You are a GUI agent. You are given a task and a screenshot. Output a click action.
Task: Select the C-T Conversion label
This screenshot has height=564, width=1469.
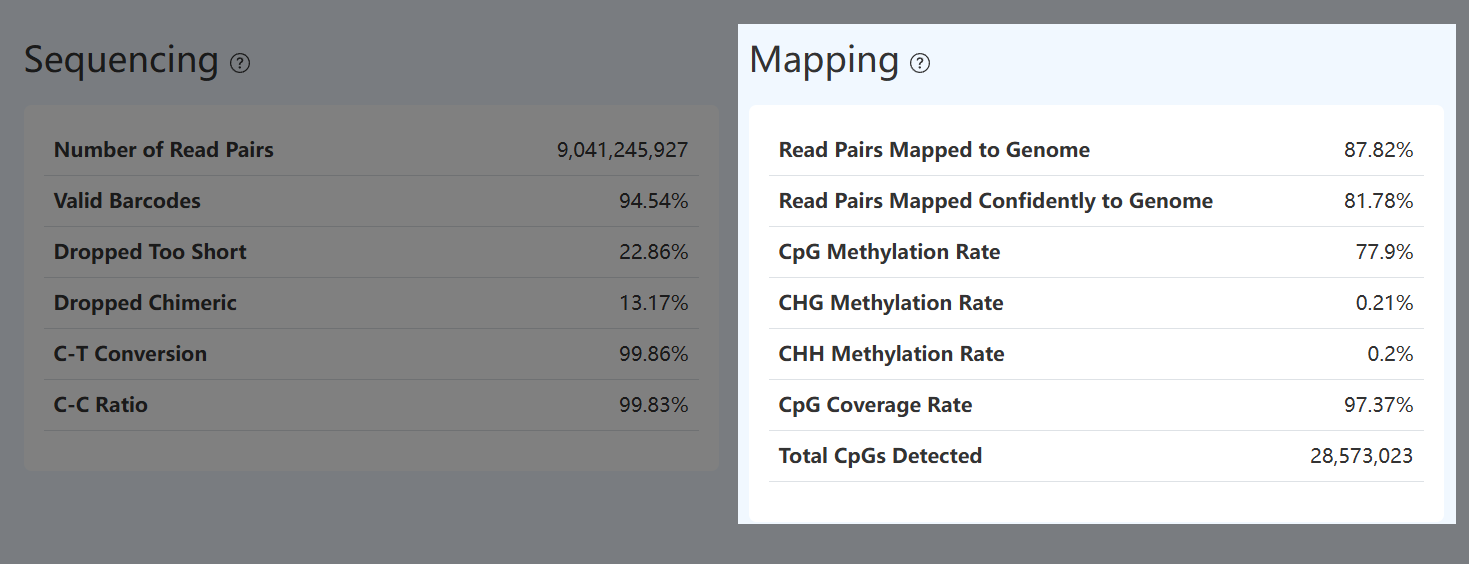(130, 354)
